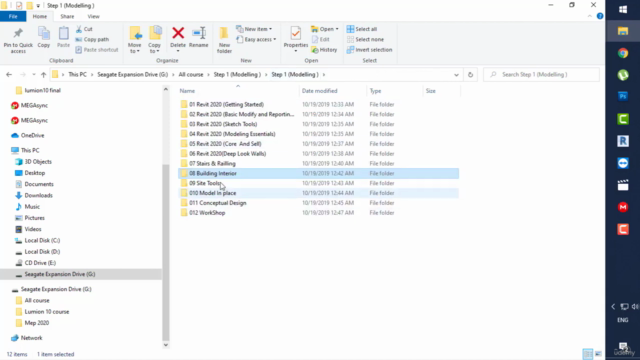Open the Open dropdown in ribbon
Viewport: 640px width, 360px height.
[324, 29]
